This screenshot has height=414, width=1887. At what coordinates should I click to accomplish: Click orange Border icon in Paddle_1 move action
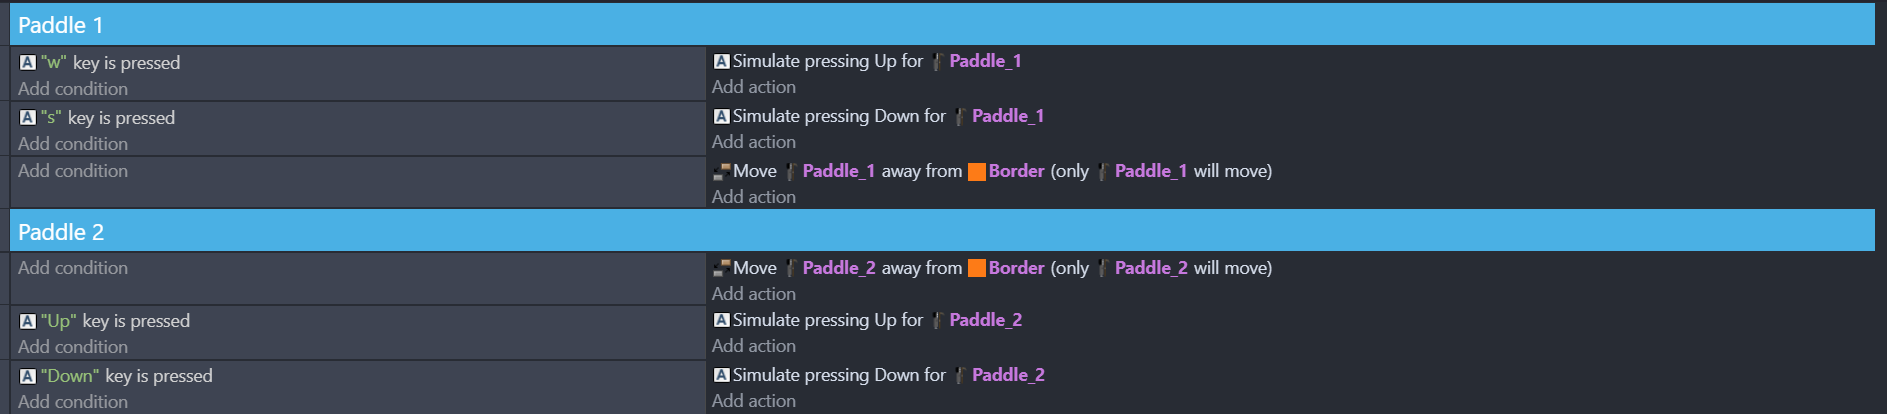977,171
